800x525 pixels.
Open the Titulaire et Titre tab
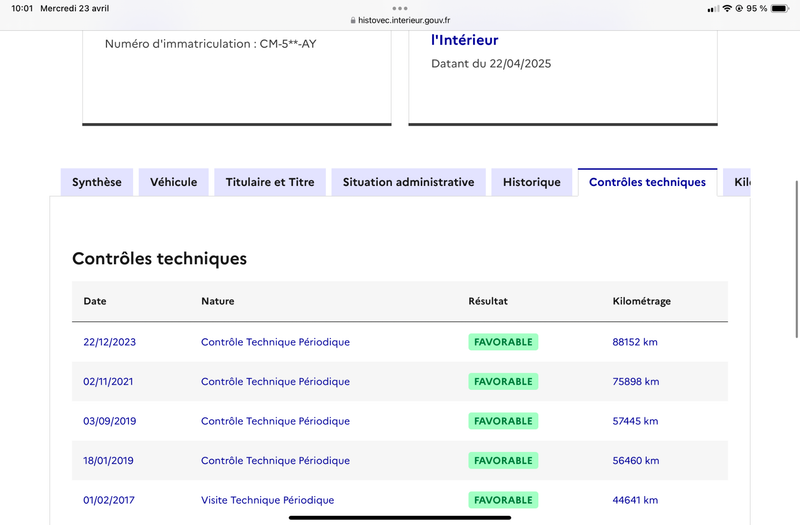(x=270, y=182)
